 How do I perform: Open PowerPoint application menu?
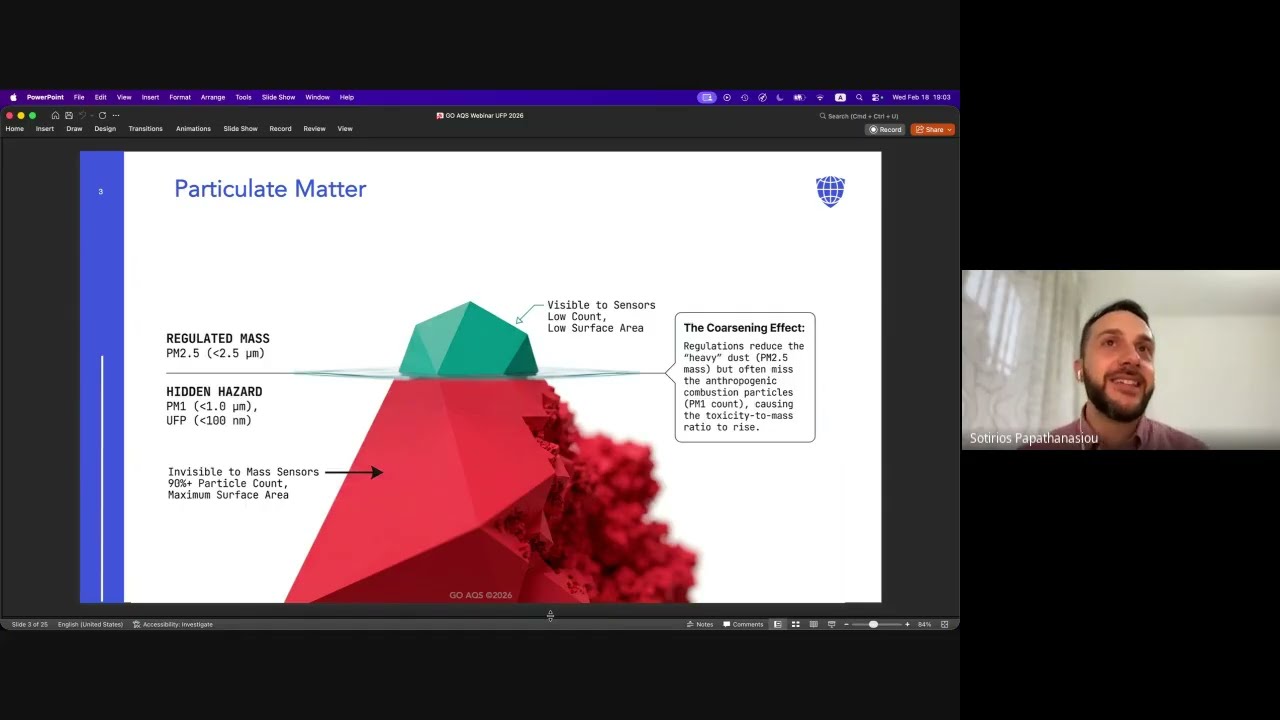[45, 97]
